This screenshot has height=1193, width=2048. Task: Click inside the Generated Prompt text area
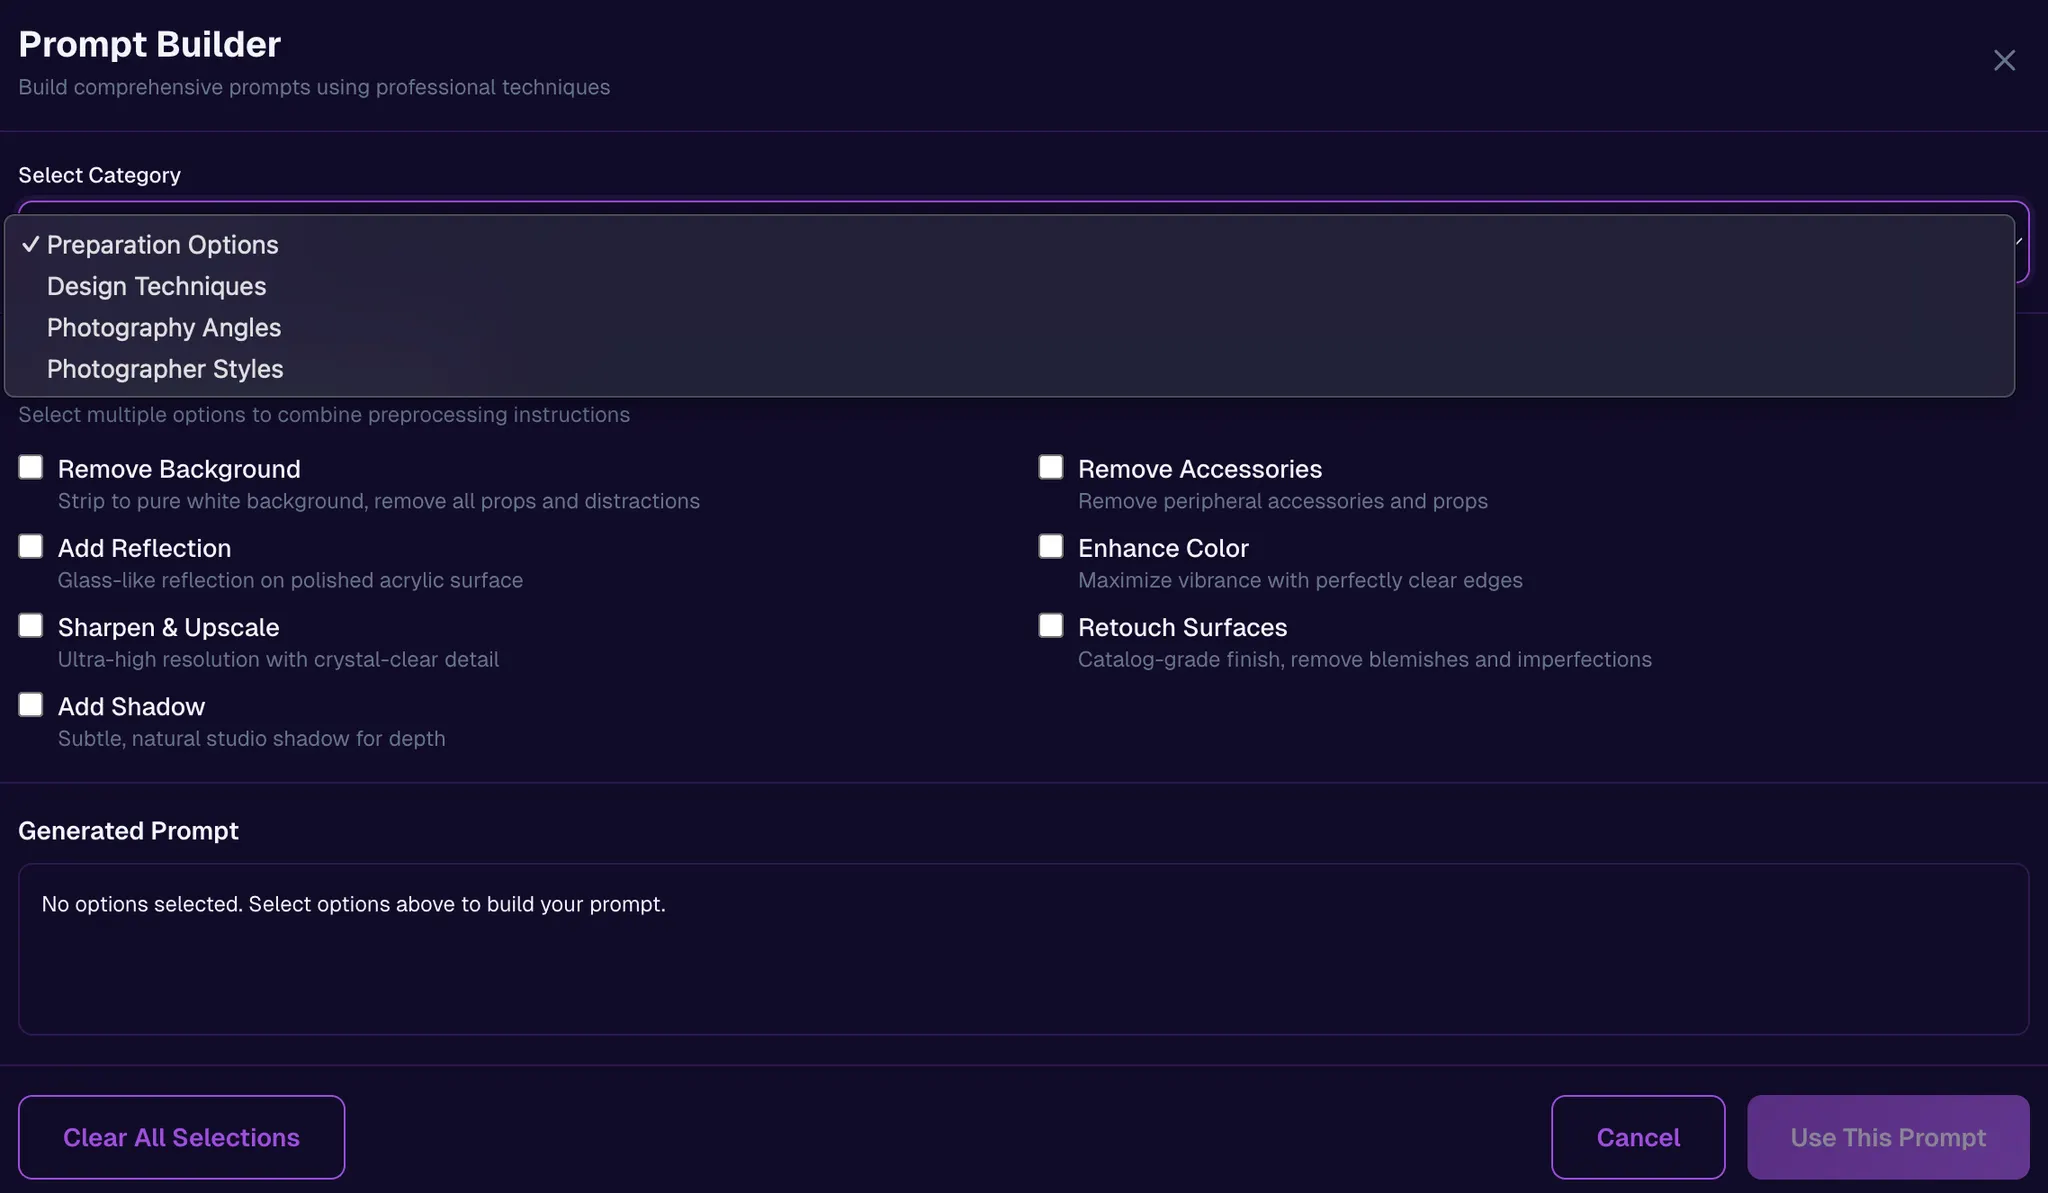(1023, 949)
